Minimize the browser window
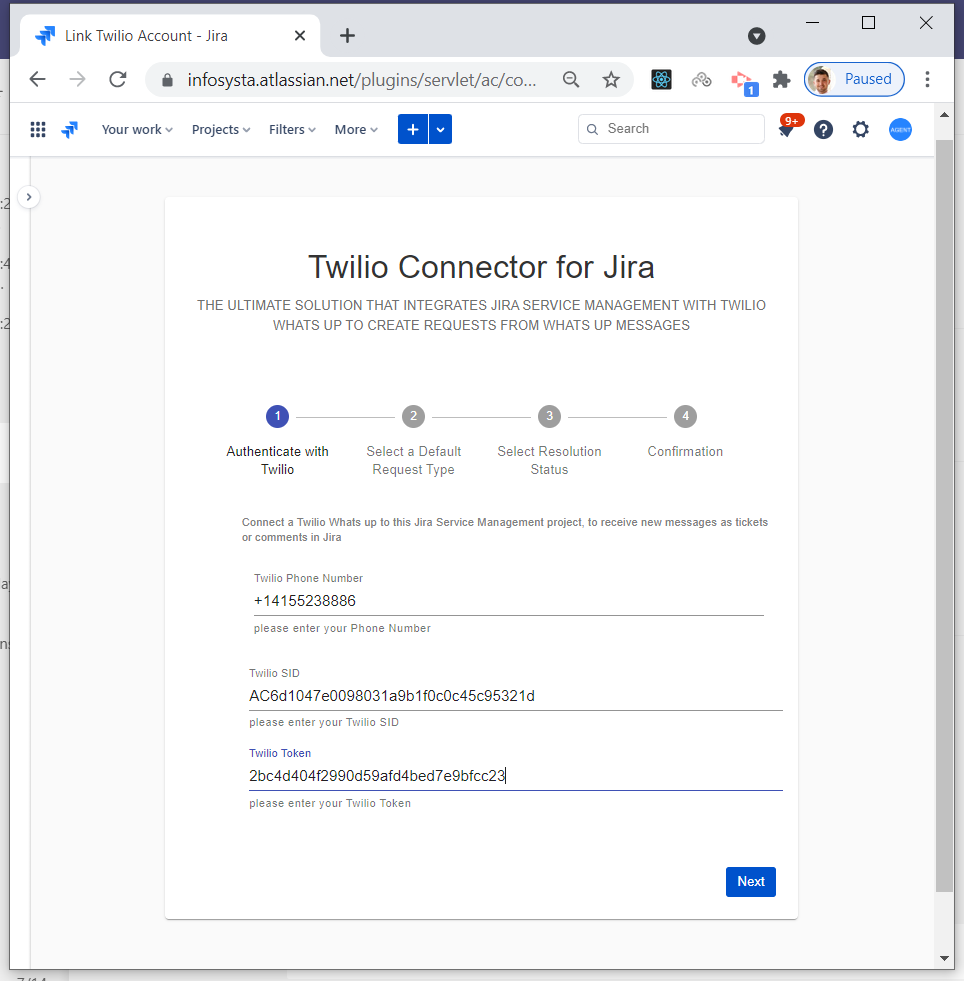The image size is (964, 981). click(x=812, y=23)
